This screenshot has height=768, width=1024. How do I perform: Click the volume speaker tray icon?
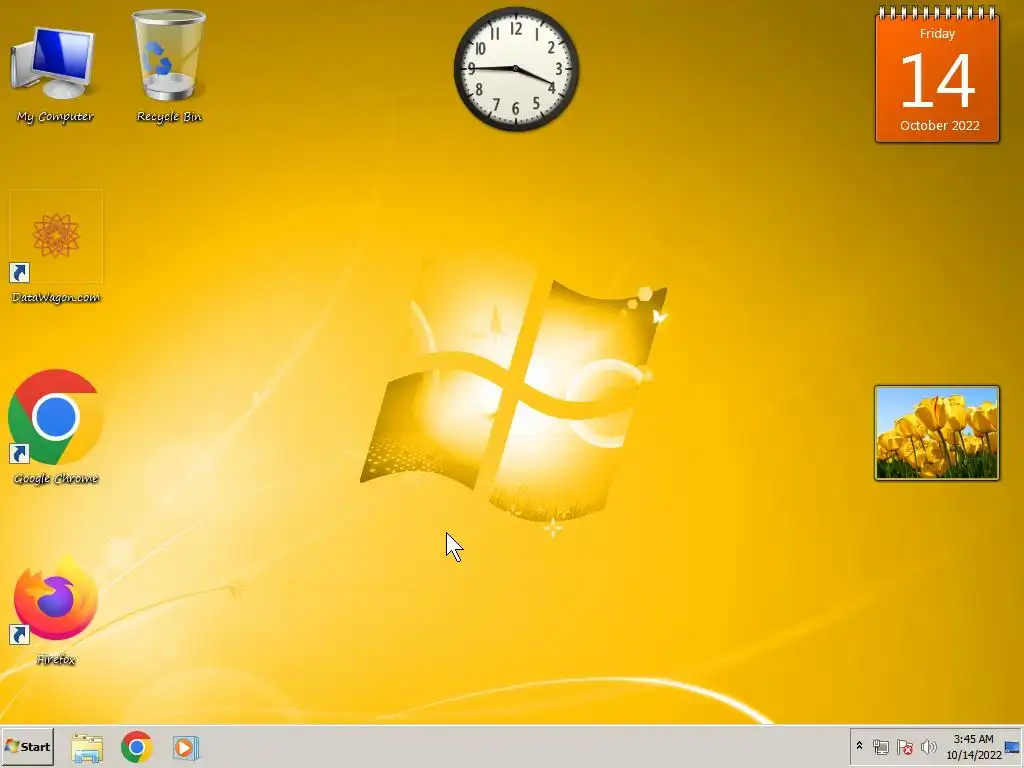pos(928,746)
